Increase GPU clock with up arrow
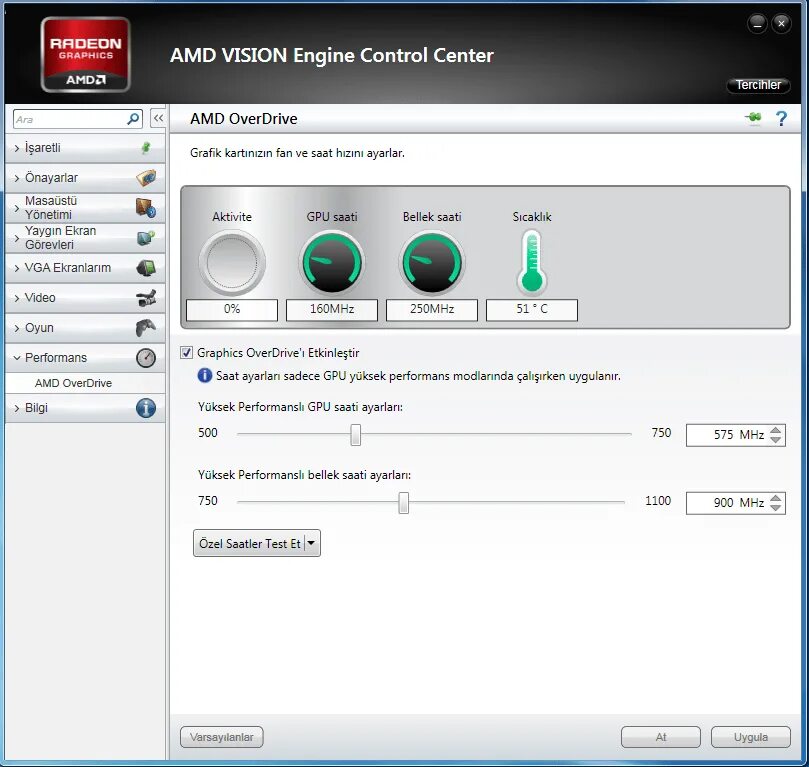Viewport: 809px width, 767px height. click(x=775, y=430)
